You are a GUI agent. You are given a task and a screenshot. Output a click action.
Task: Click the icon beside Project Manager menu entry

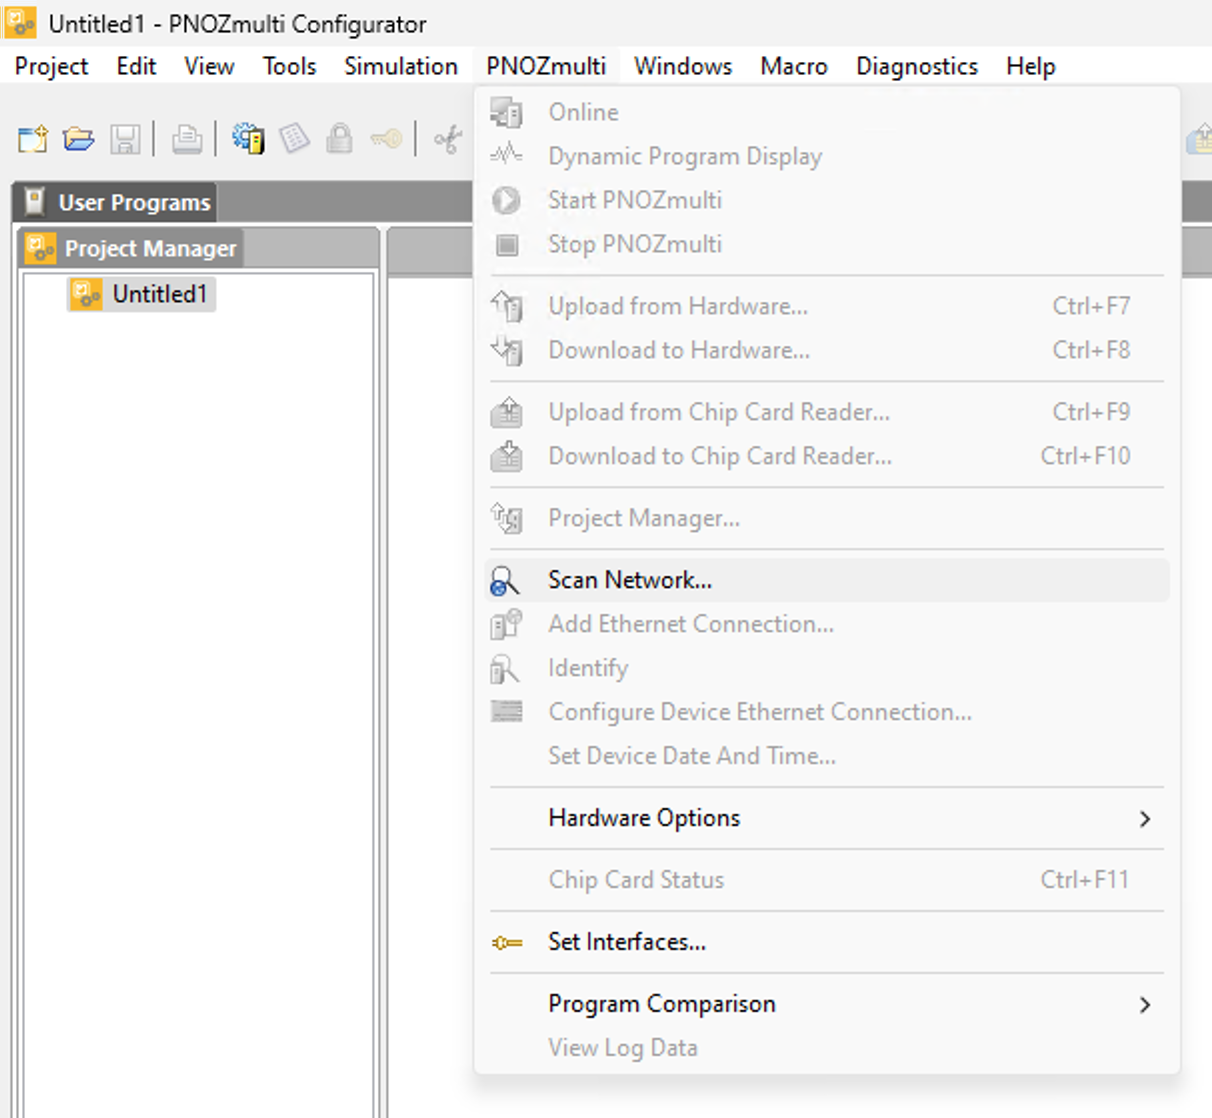click(x=507, y=518)
